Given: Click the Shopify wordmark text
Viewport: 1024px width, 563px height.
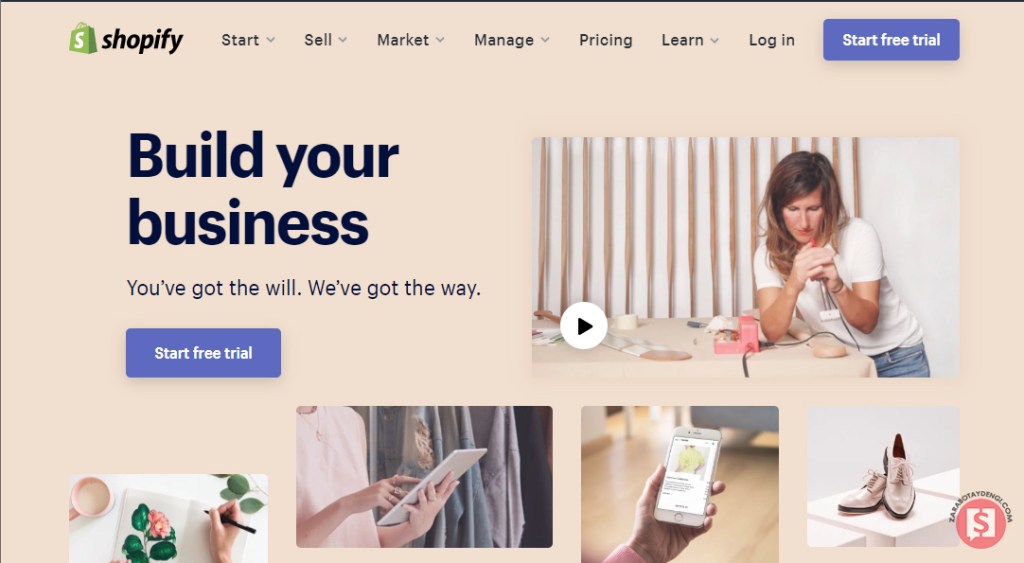Looking at the screenshot, I should (142, 40).
